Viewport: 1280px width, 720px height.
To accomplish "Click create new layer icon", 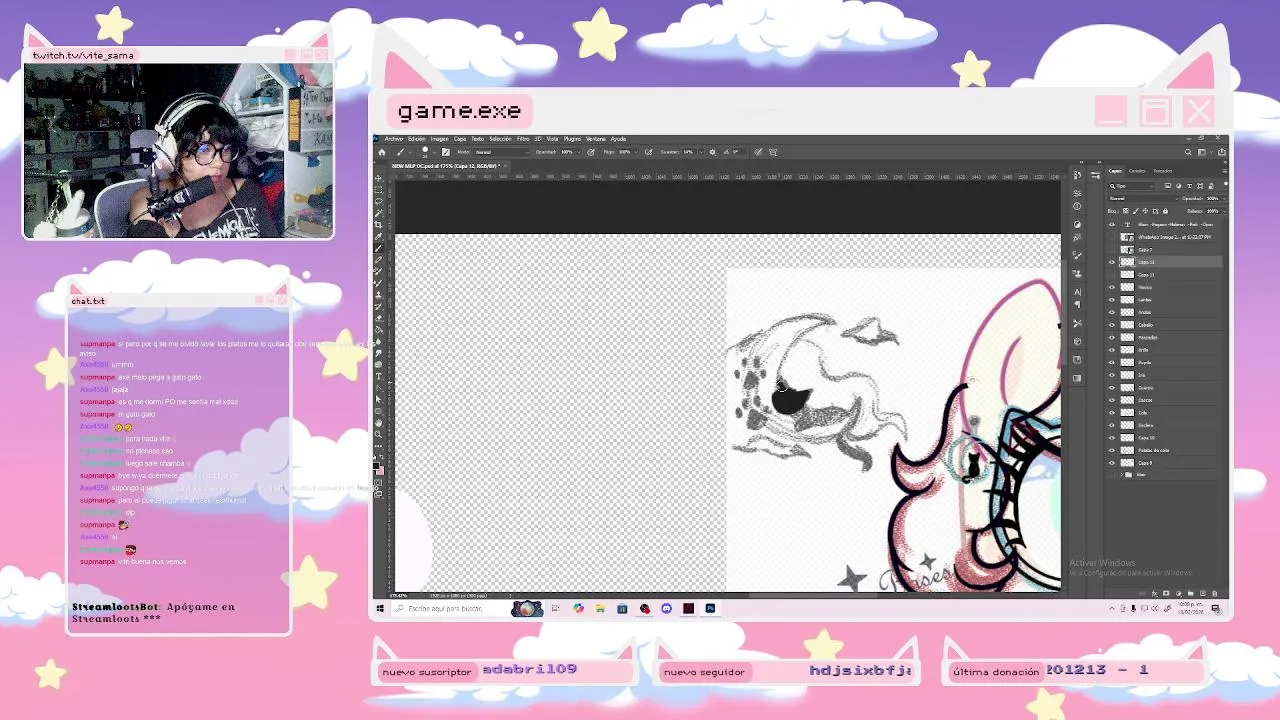I will 1203,593.
